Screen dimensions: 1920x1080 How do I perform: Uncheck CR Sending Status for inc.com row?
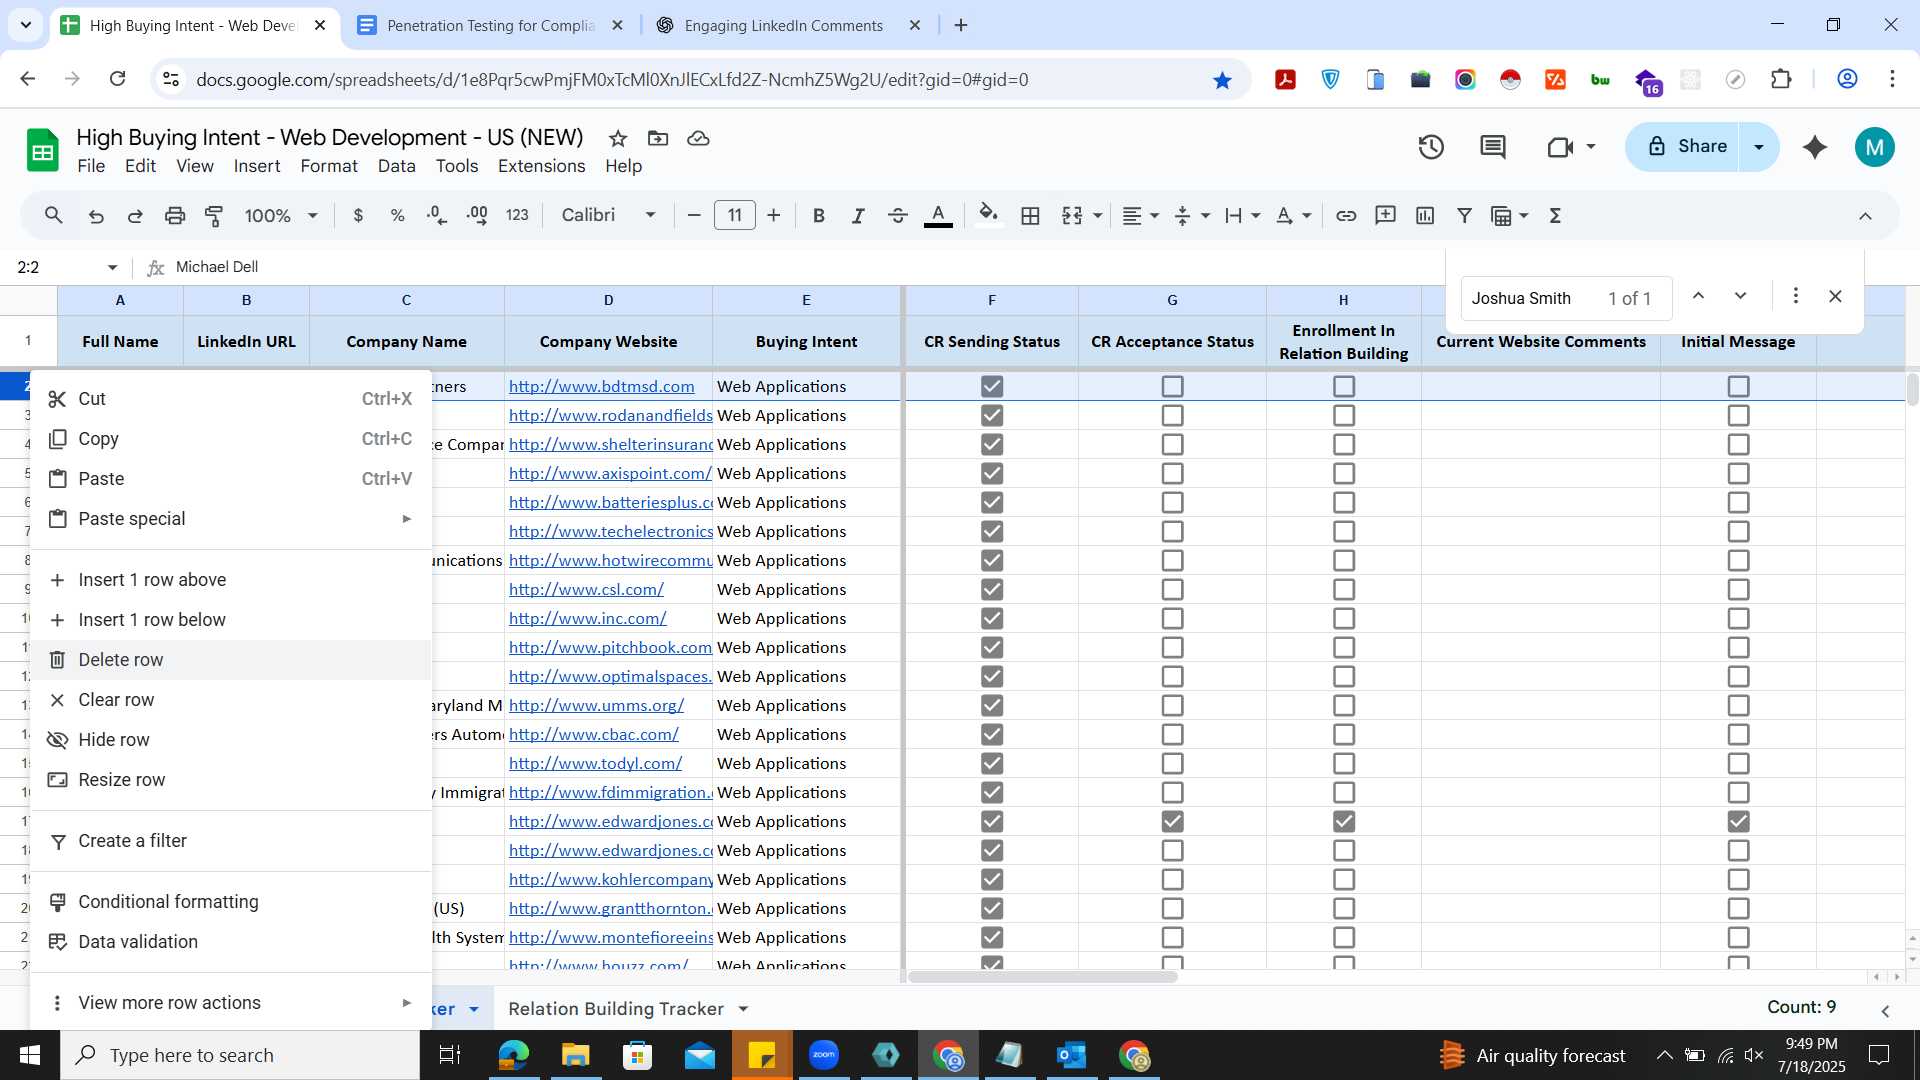(992, 618)
